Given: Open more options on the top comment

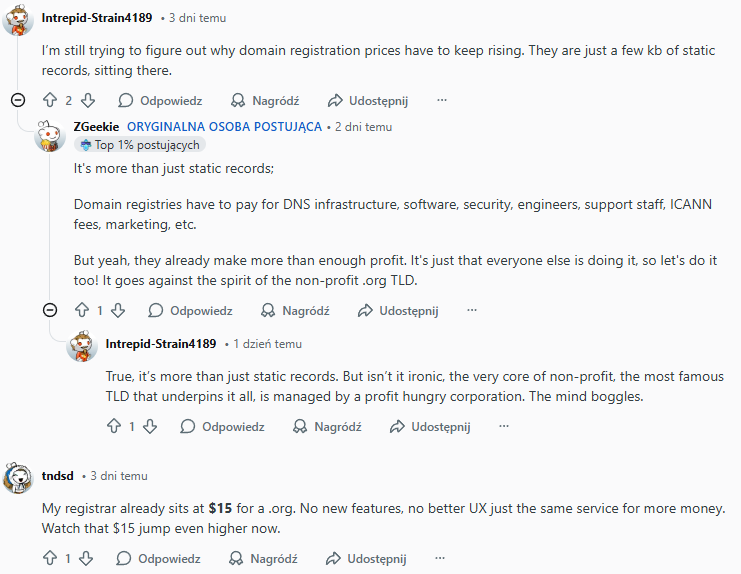Looking at the screenshot, I should (x=442, y=100).
